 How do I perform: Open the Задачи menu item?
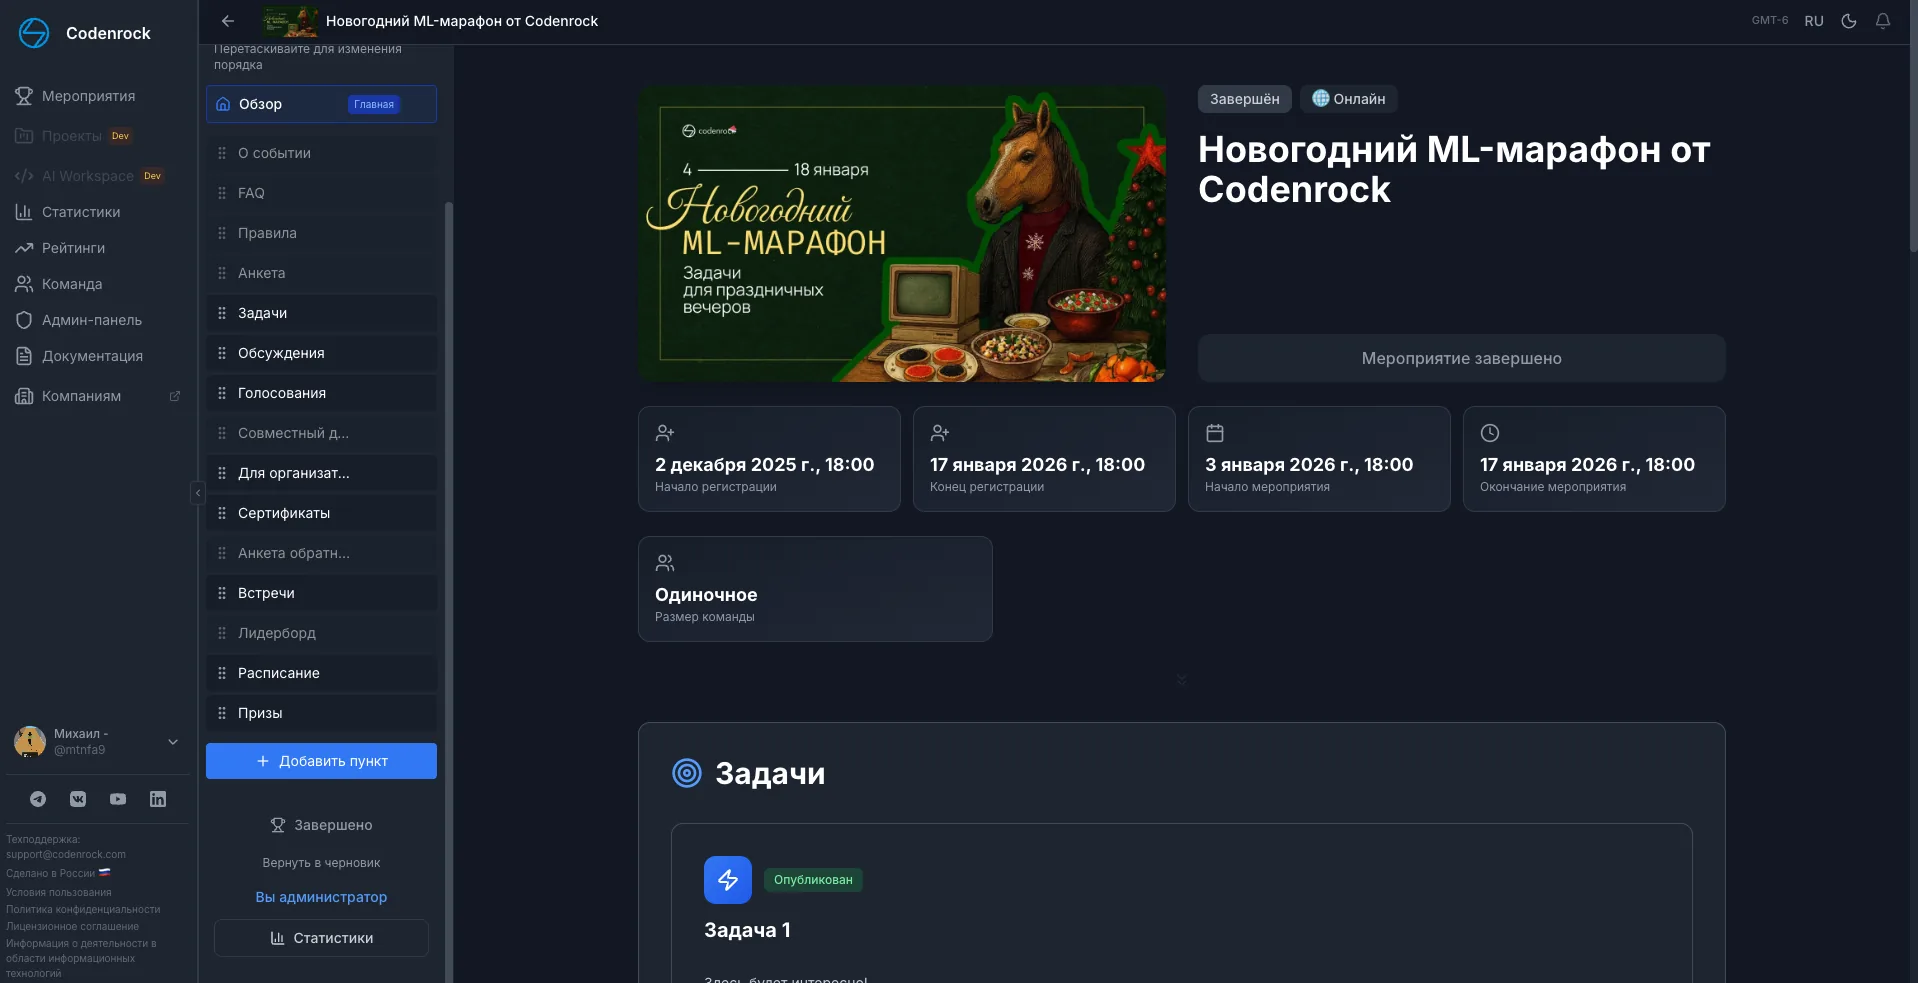pos(261,312)
